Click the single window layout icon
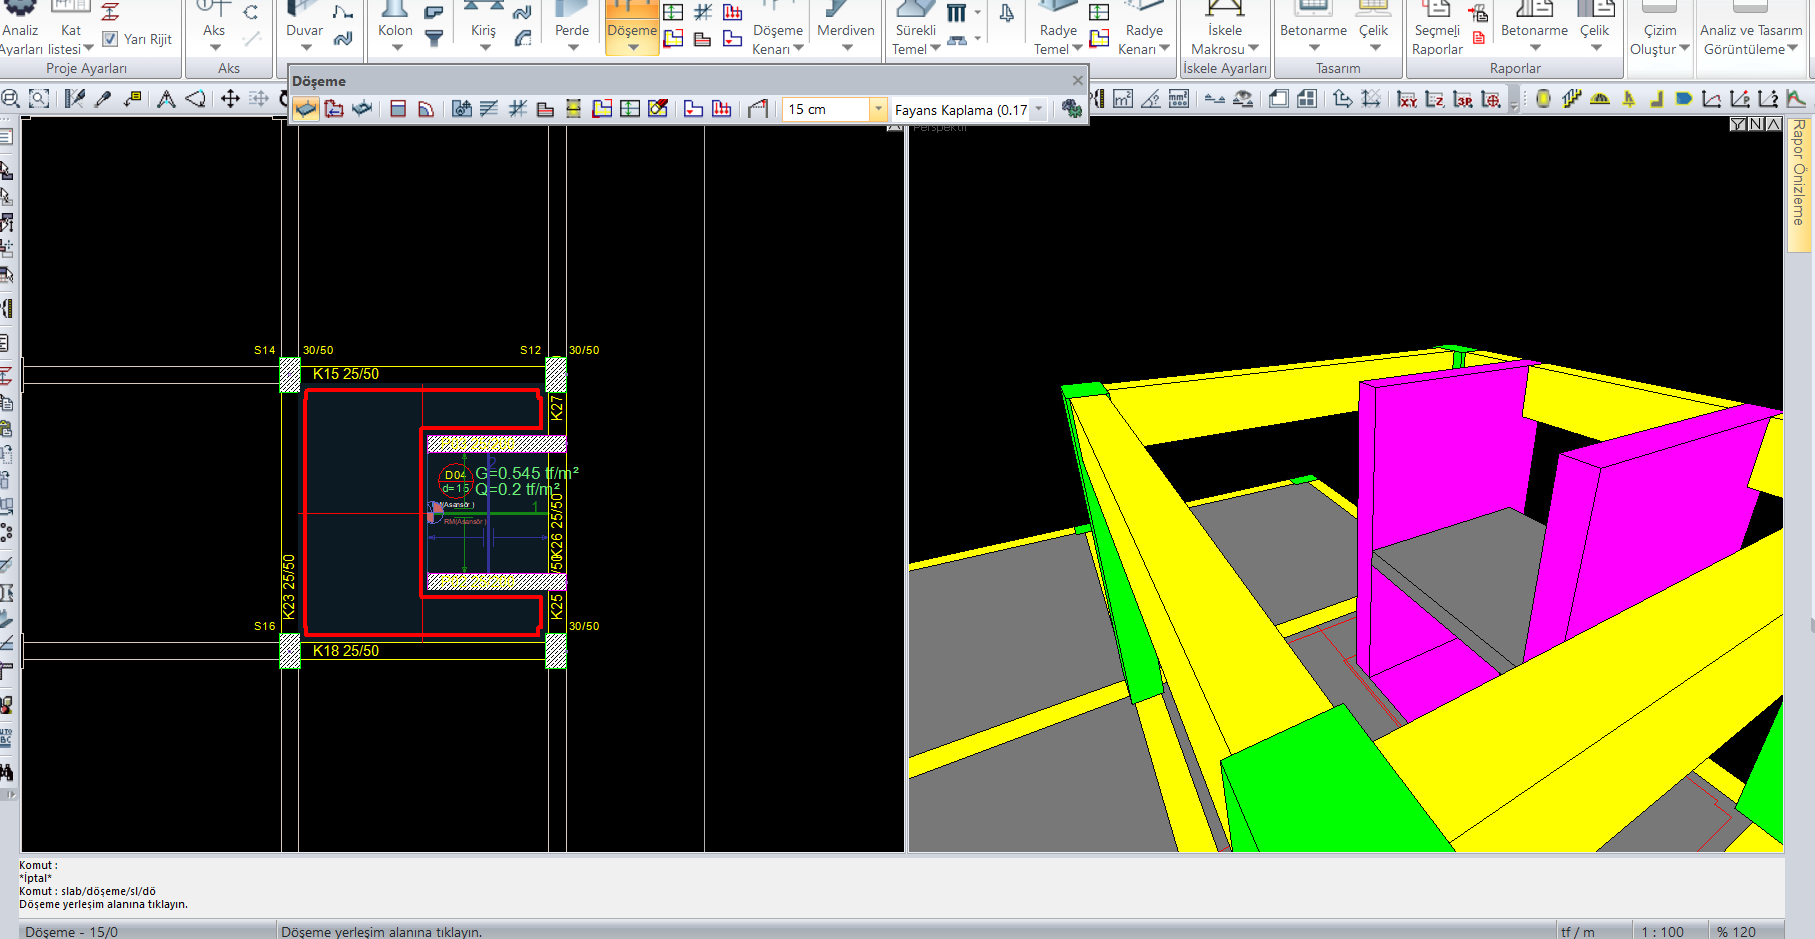1815x939 pixels. 1279,98
